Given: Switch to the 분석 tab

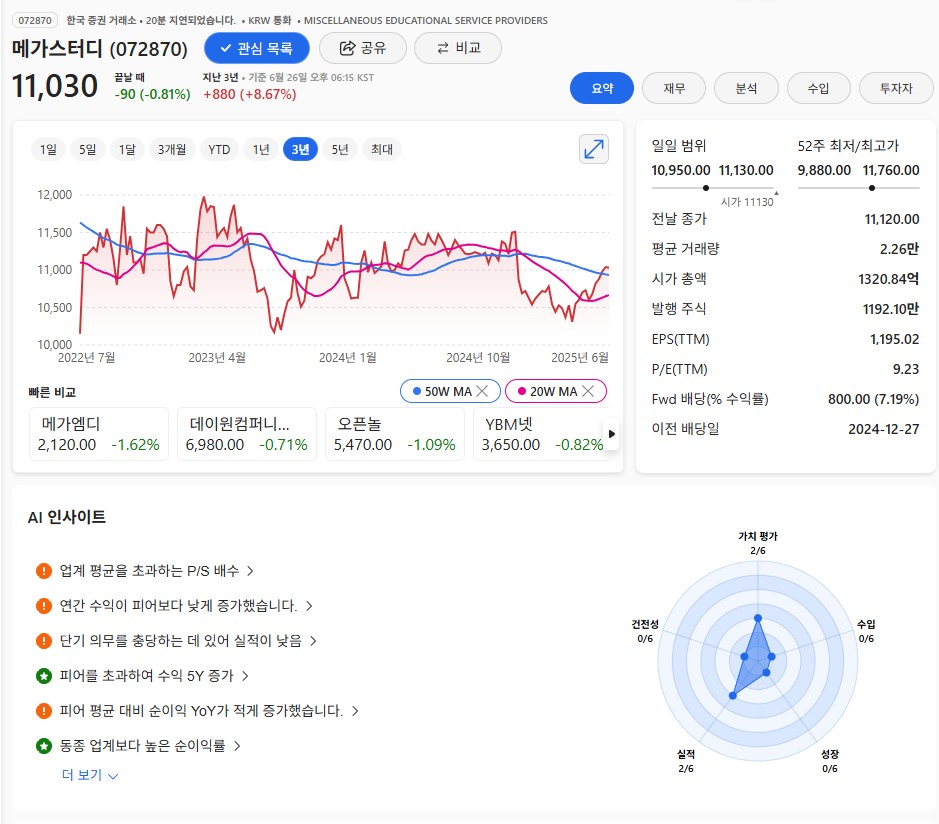Looking at the screenshot, I should [x=746, y=88].
